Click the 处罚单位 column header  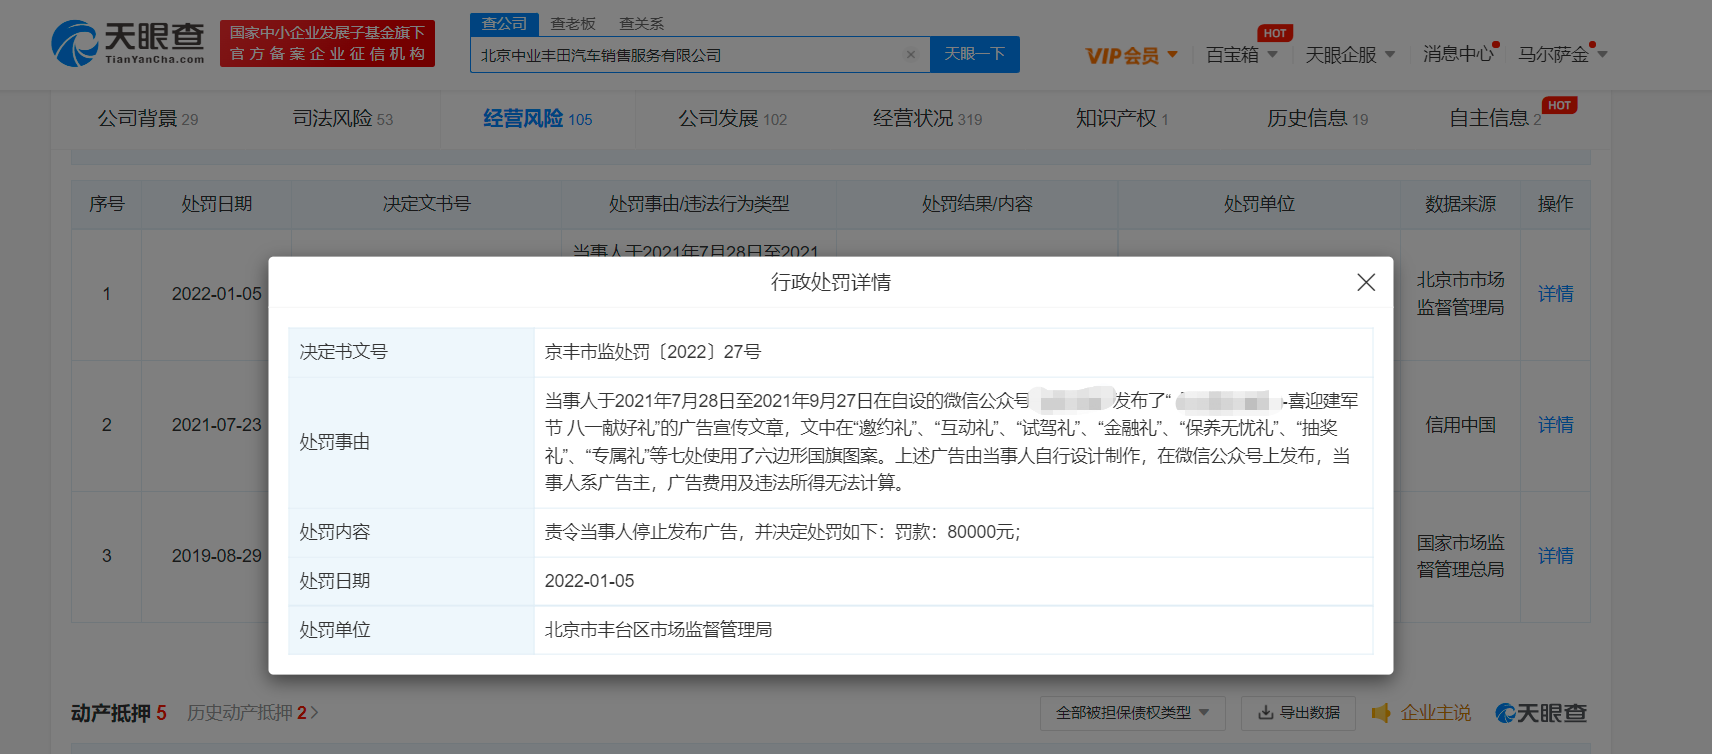(1259, 204)
